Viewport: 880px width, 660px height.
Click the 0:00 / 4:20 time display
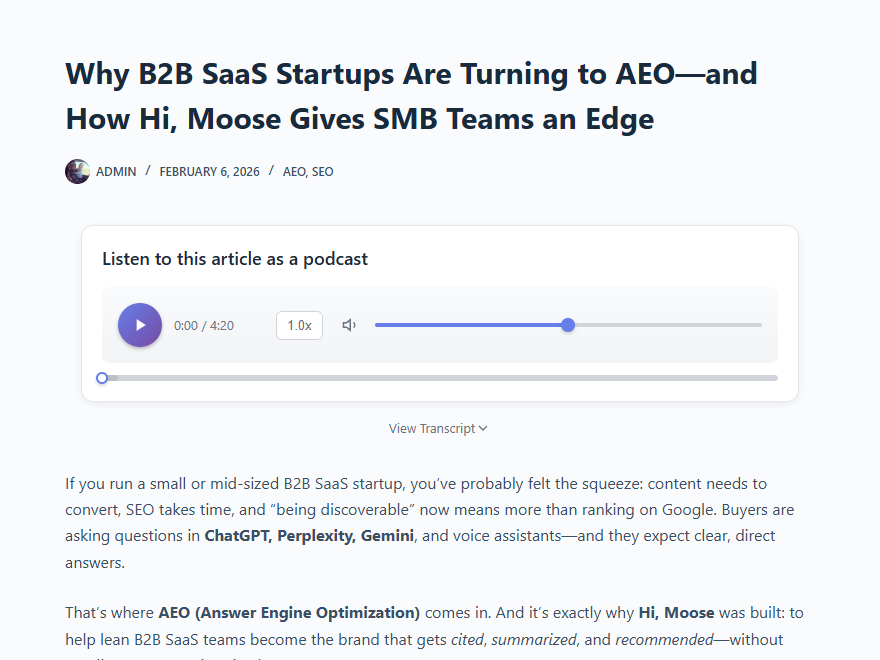[x=204, y=325]
